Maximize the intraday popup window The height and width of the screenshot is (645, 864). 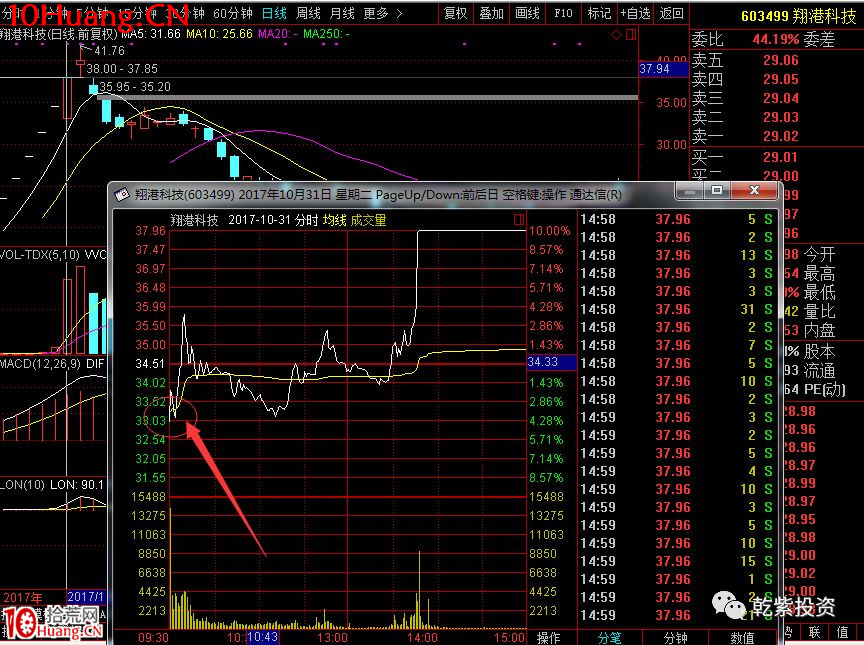coord(717,190)
